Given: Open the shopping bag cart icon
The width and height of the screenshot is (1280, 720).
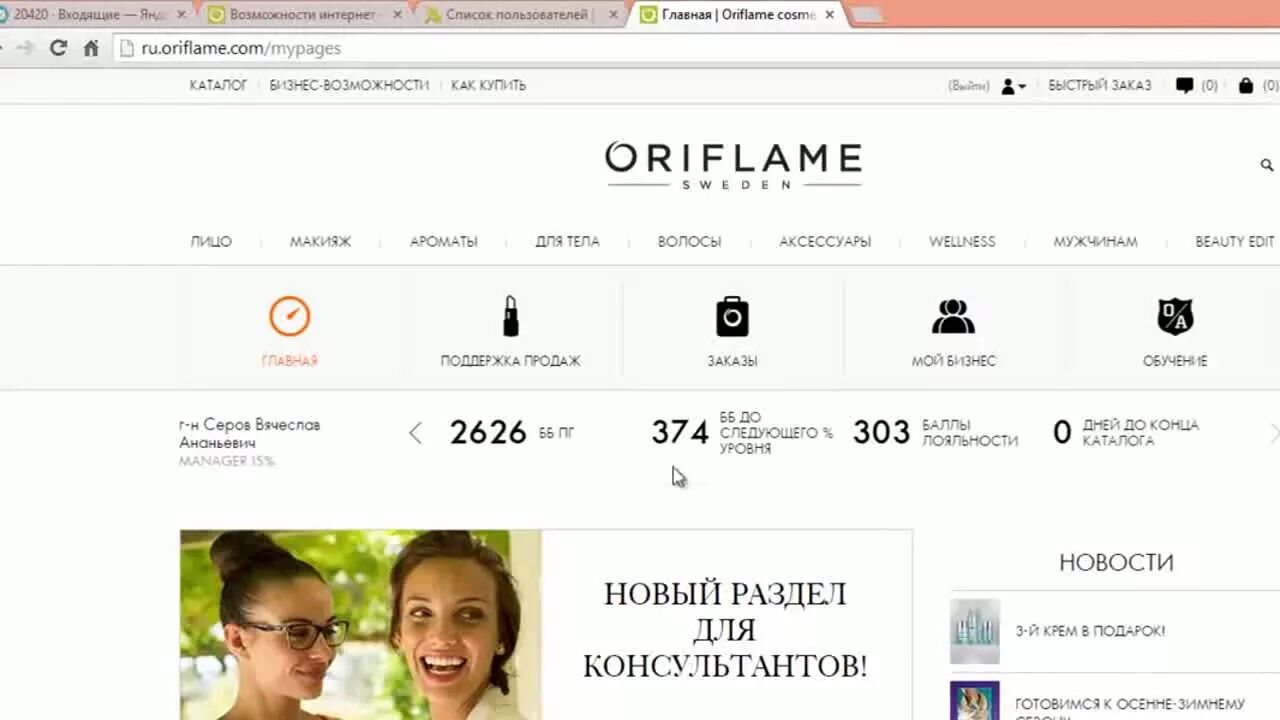Looking at the screenshot, I should pyautogui.click(x=1245, y=85).
